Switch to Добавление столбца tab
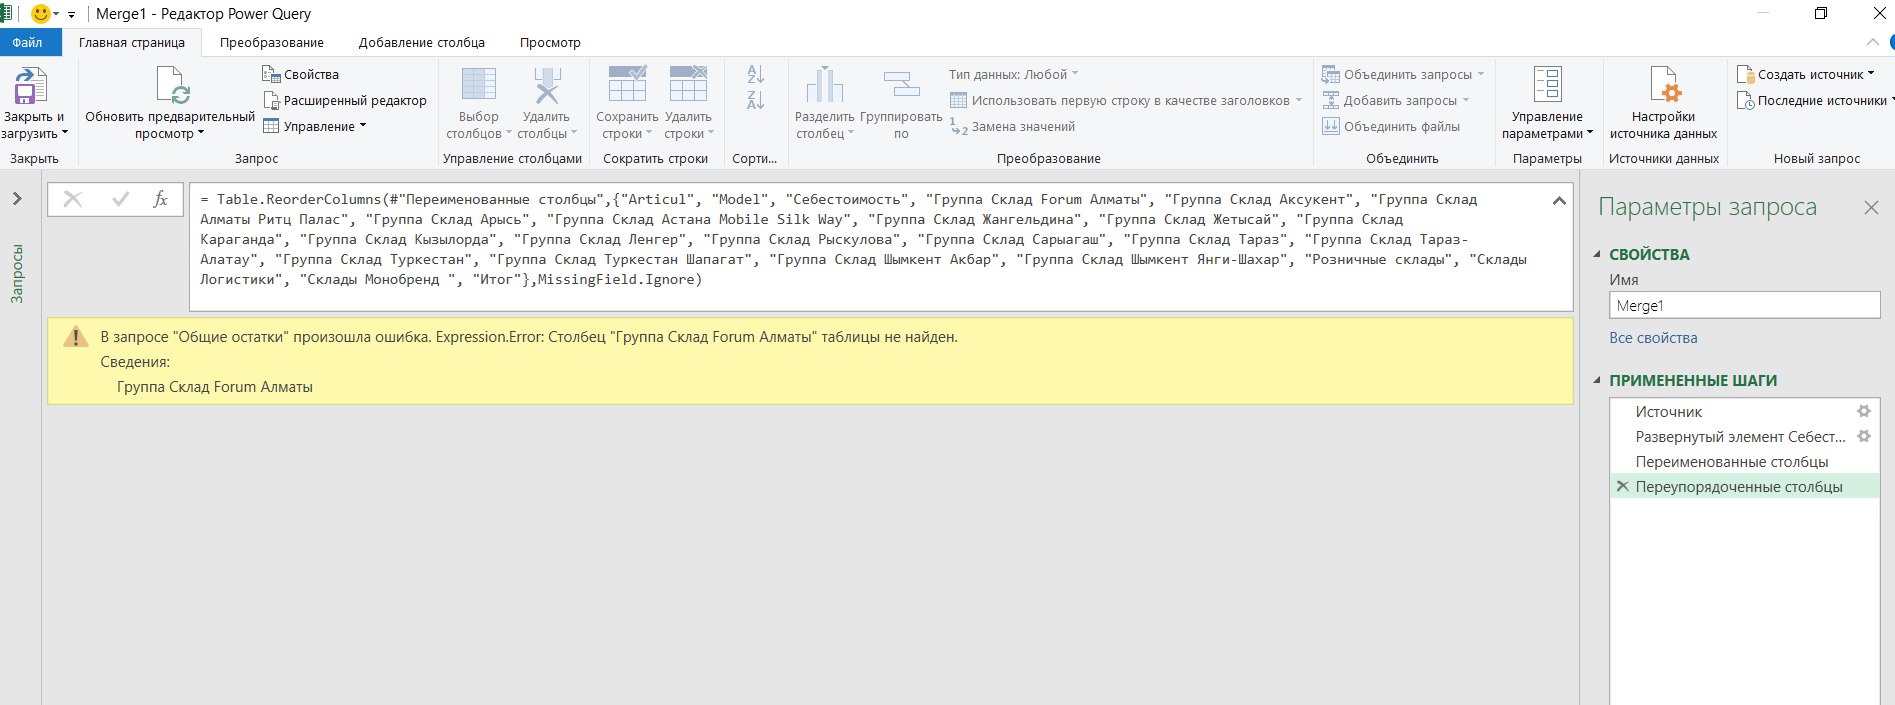1895x705 pixels. tap(422, 42)
